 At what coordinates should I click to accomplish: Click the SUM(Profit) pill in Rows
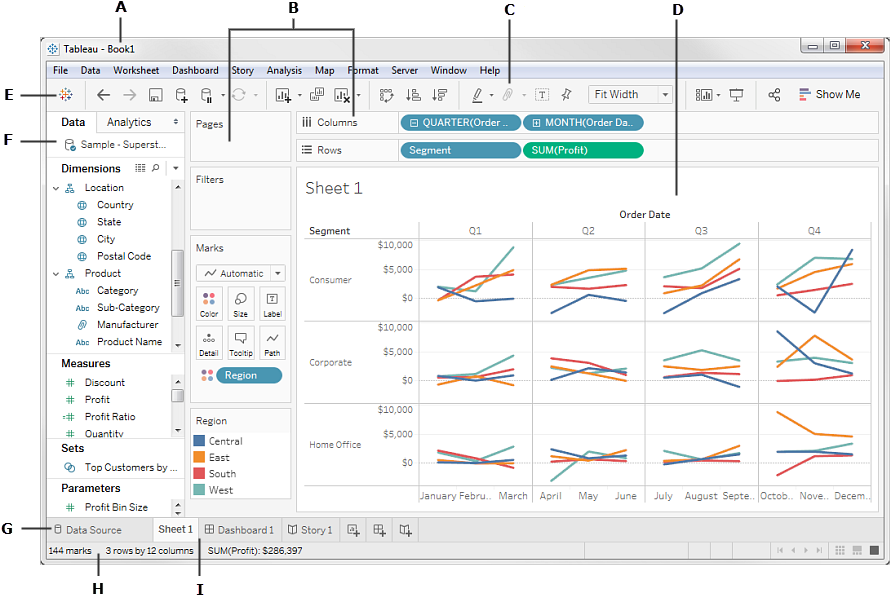583,150
